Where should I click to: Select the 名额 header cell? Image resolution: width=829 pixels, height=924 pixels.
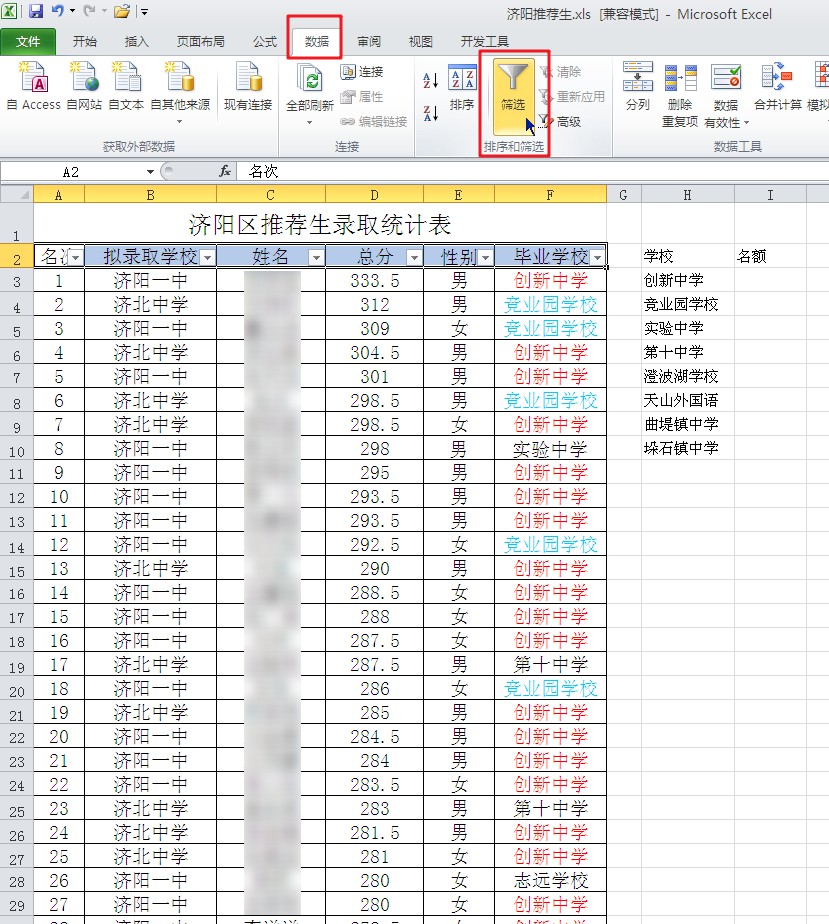click(x=769, y=257)
